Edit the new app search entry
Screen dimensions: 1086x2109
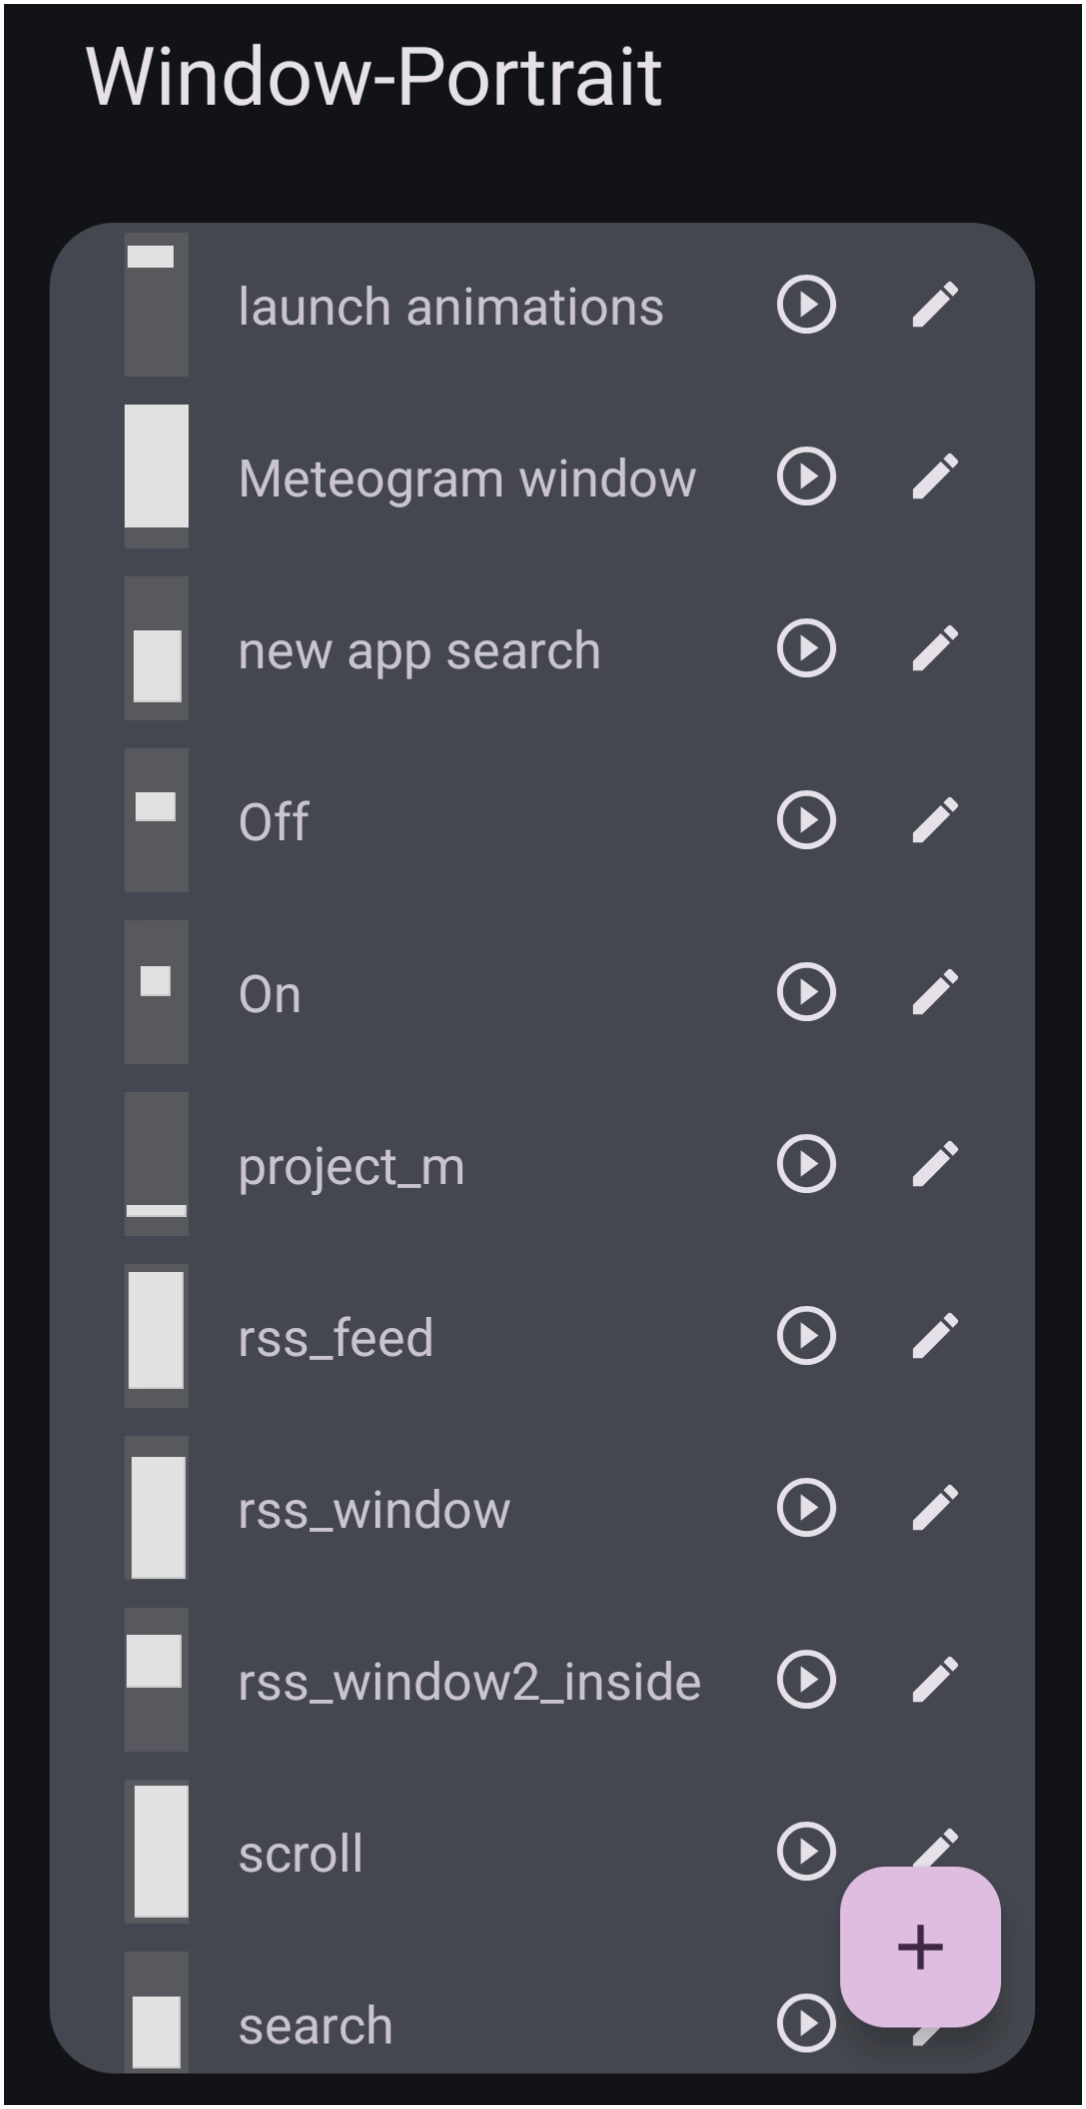[935, 648]
